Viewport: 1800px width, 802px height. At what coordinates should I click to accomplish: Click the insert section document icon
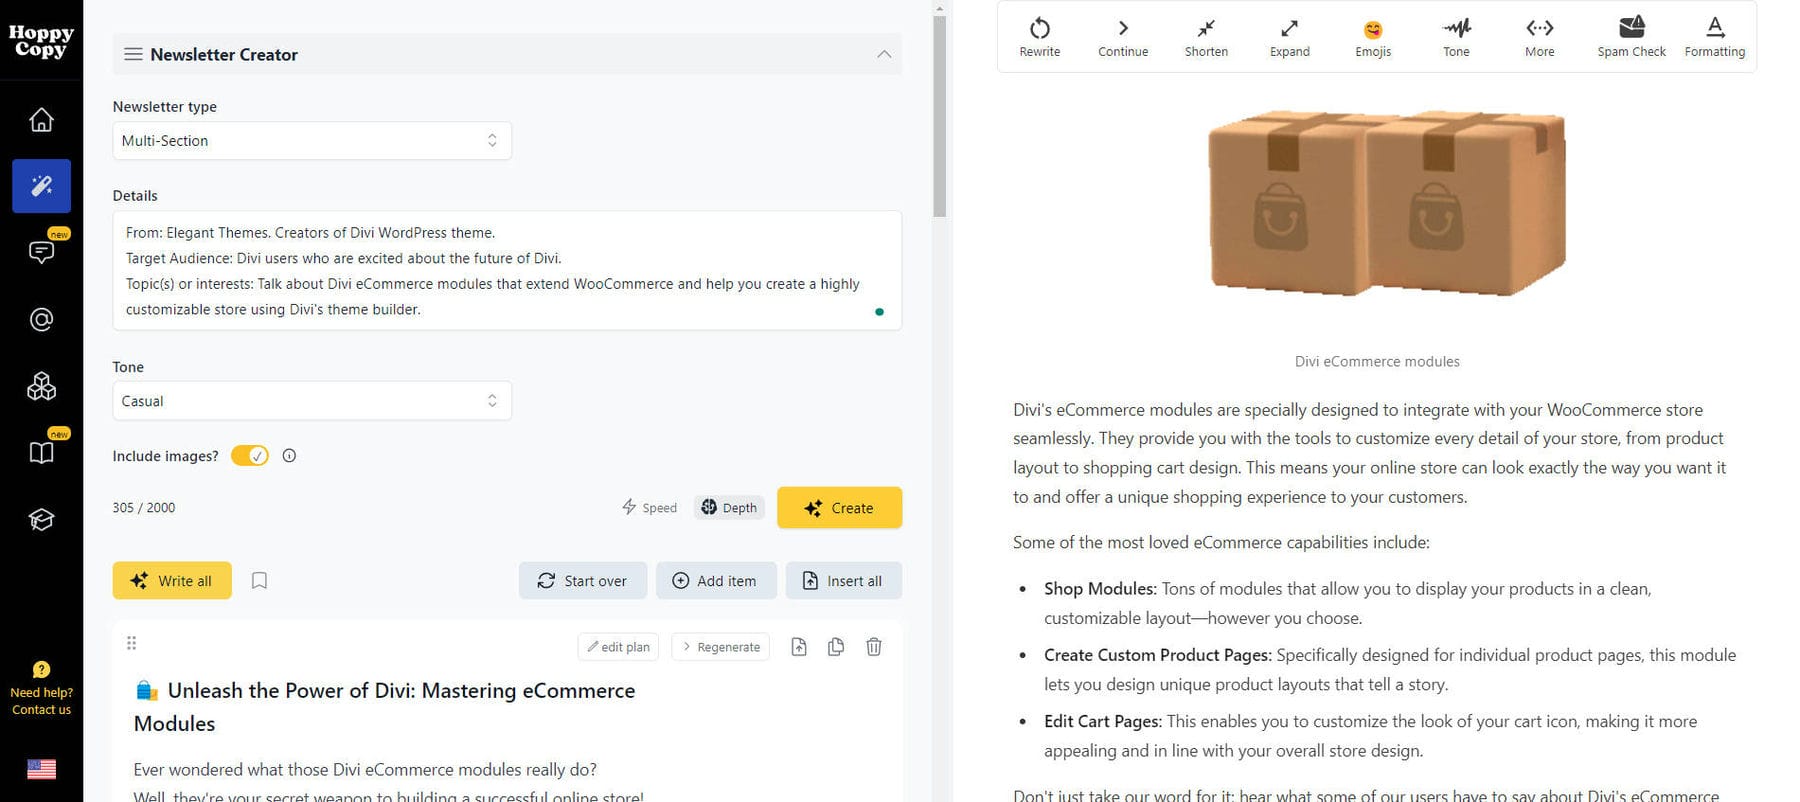pos(799,647)
